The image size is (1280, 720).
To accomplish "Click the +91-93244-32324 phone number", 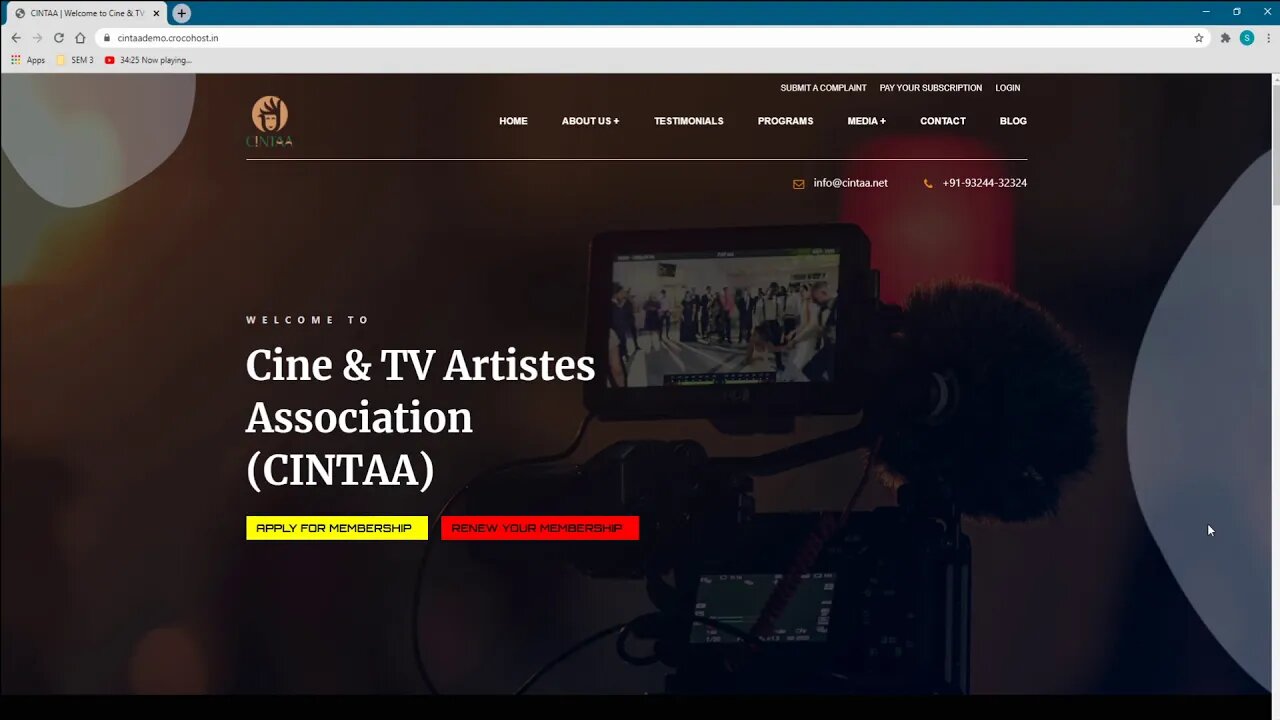I will [984, 183].
